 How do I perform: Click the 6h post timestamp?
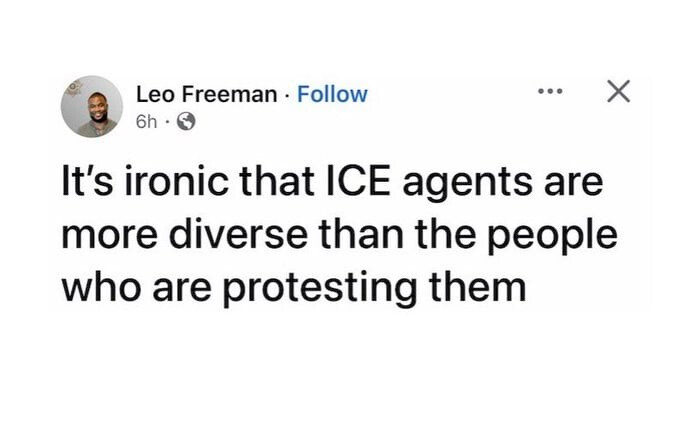pos(145,122)
